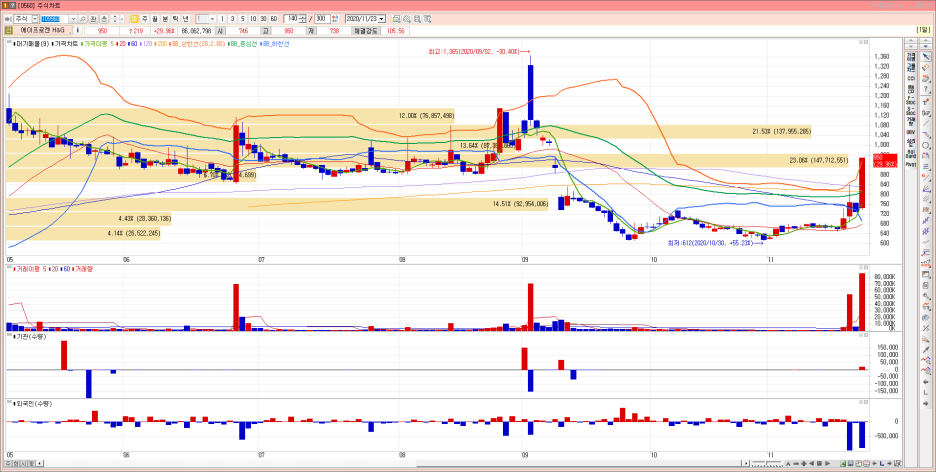
Task: Toggle the 가격차트 legend item
Action: click(67, 44)
